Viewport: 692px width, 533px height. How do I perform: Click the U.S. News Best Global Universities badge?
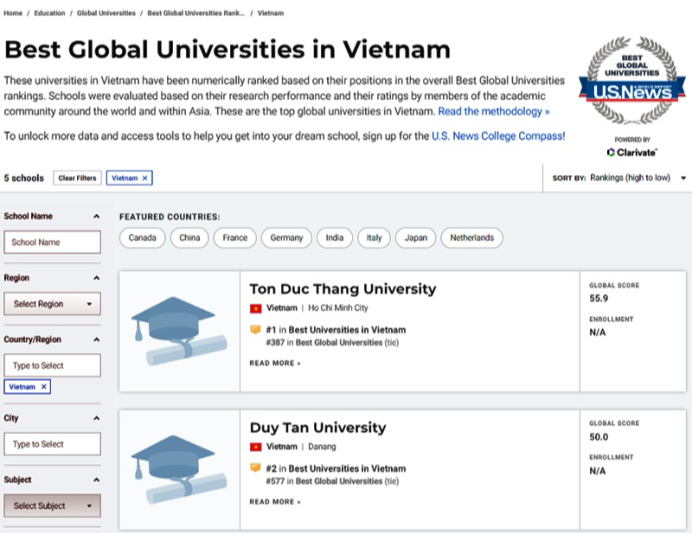click(632, 80)
